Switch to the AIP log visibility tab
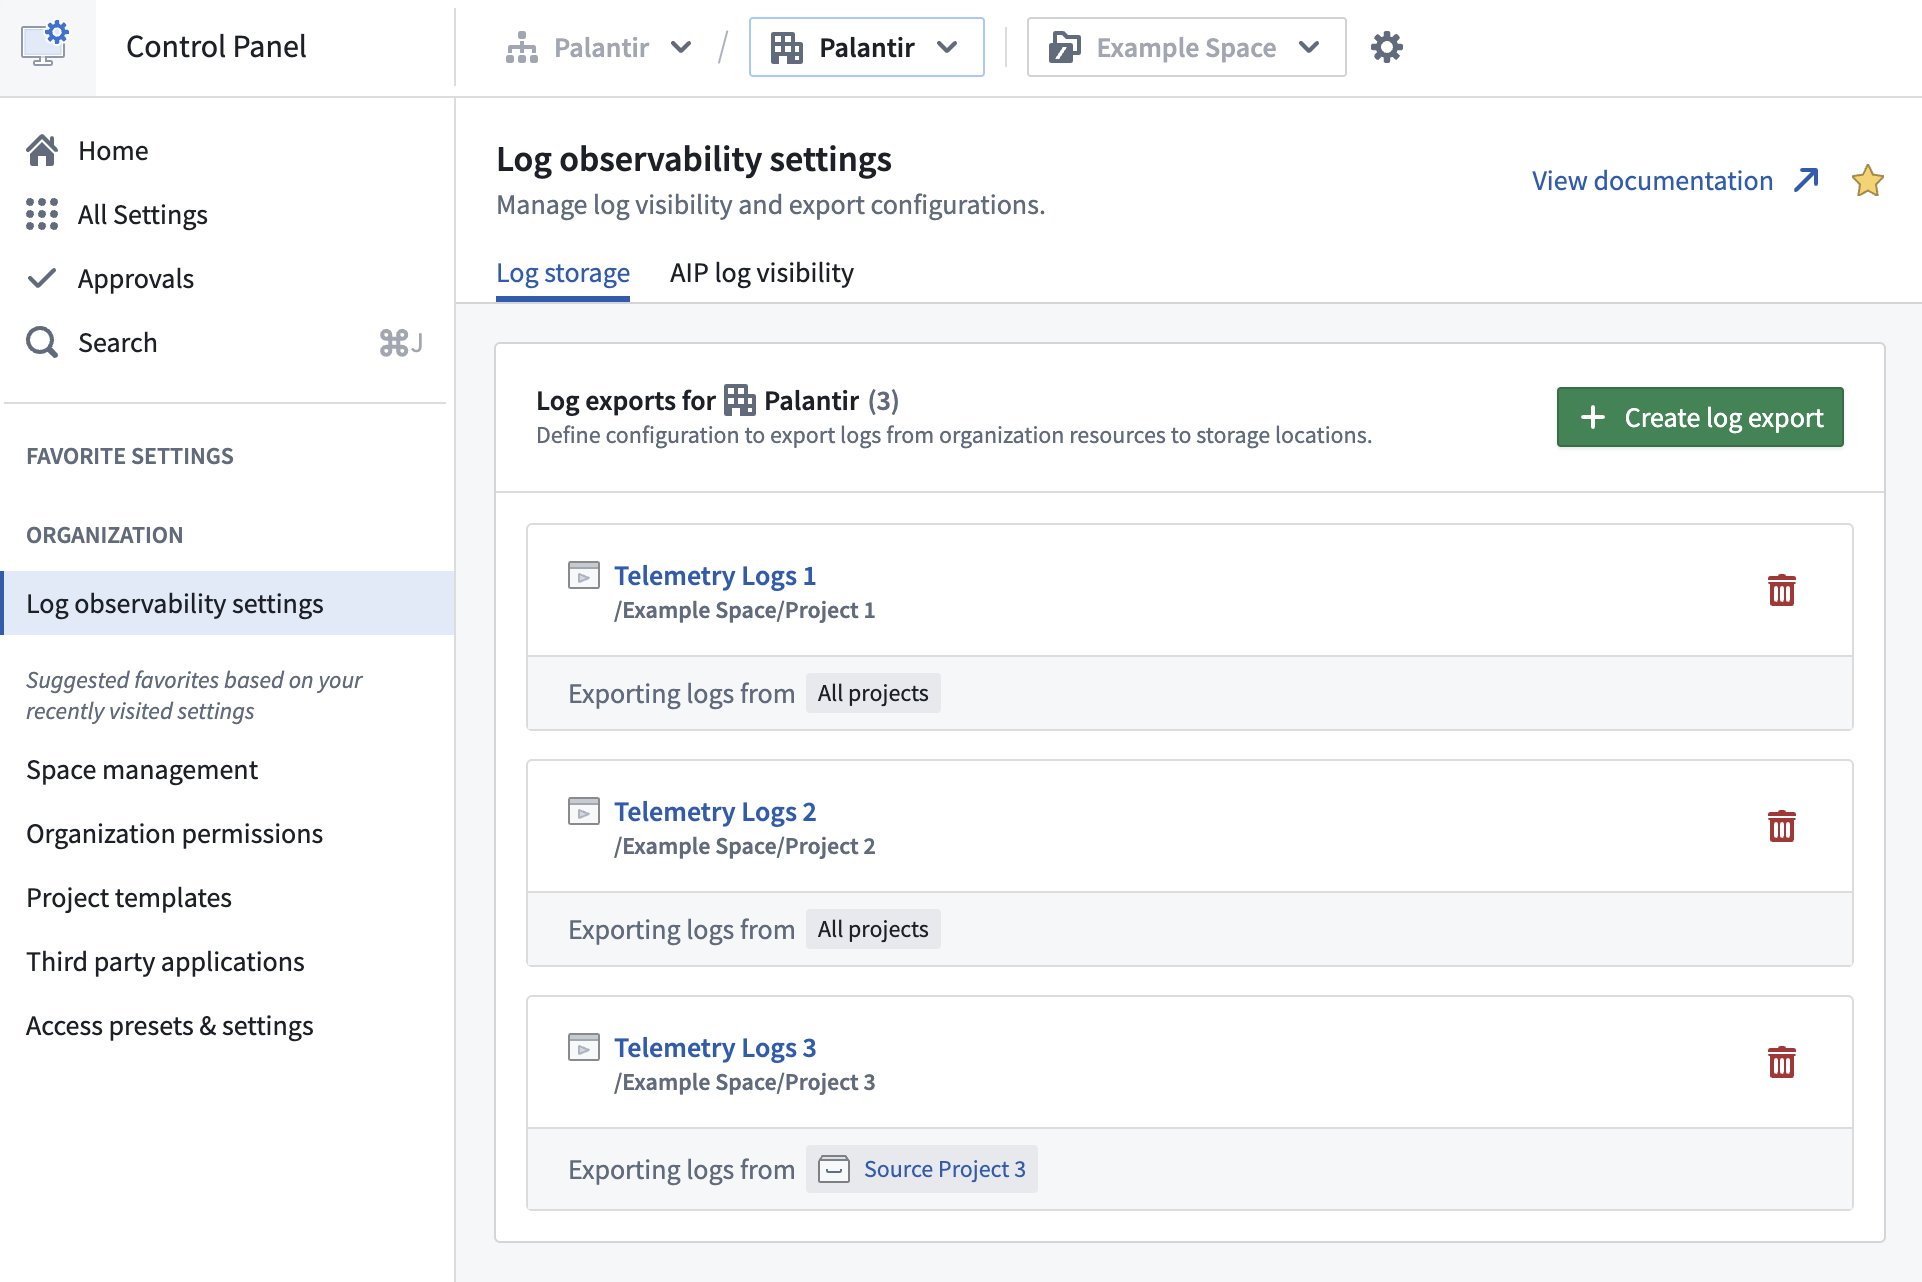 pyautogui.click(x=761, y=272)
